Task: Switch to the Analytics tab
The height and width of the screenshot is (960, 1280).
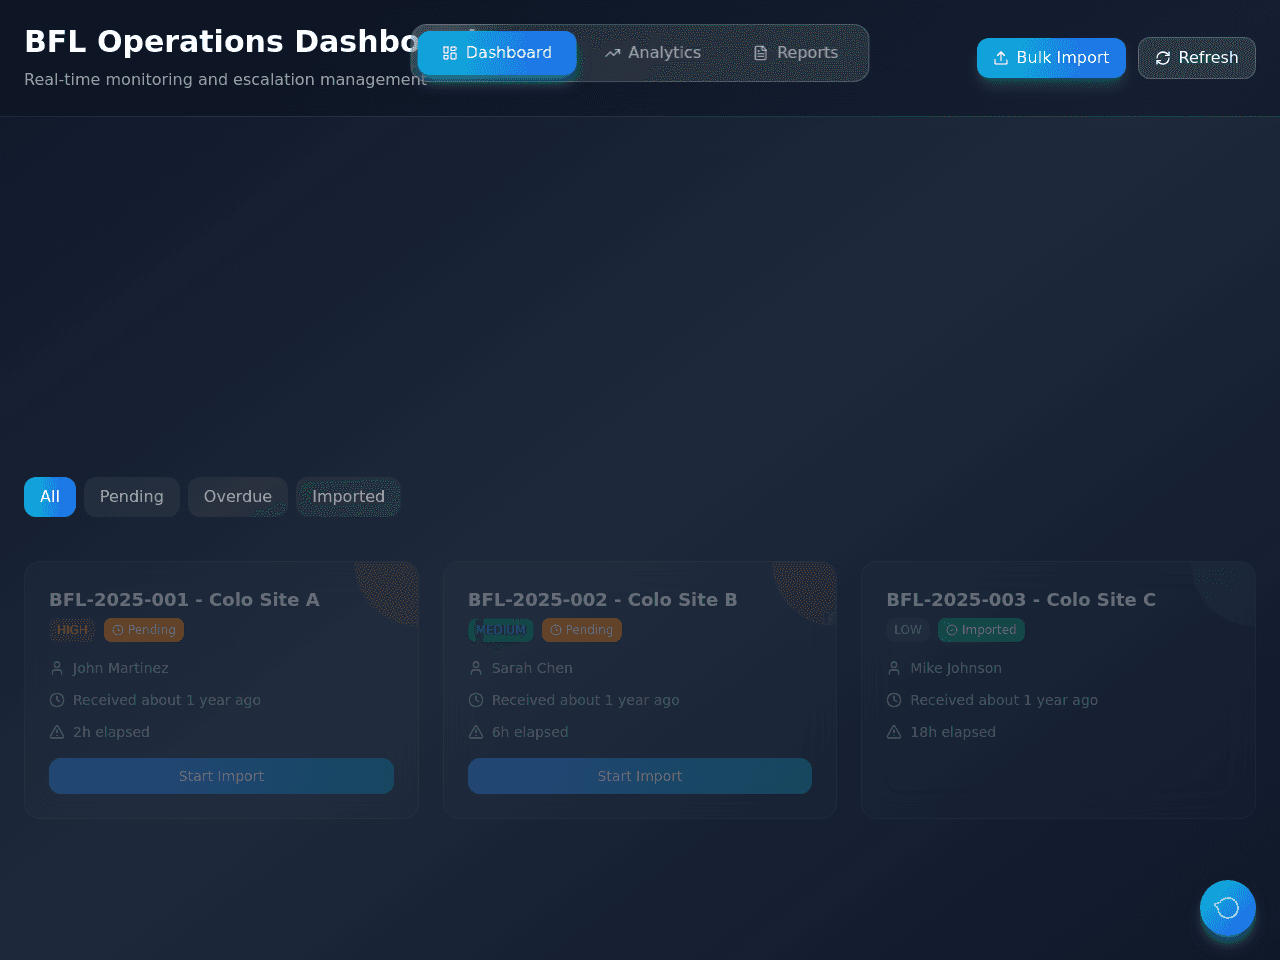Action: click(x=652, y=53)
